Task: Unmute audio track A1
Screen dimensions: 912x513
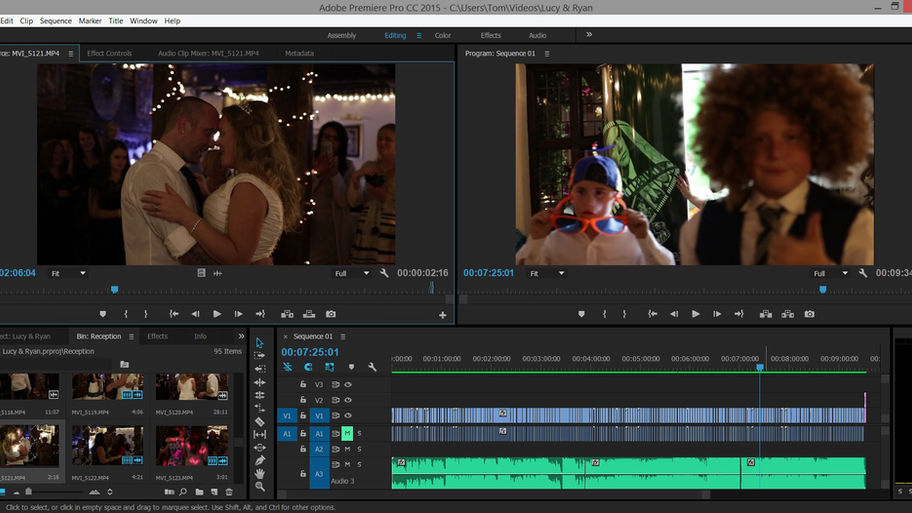Action: [x=347, y=433]
